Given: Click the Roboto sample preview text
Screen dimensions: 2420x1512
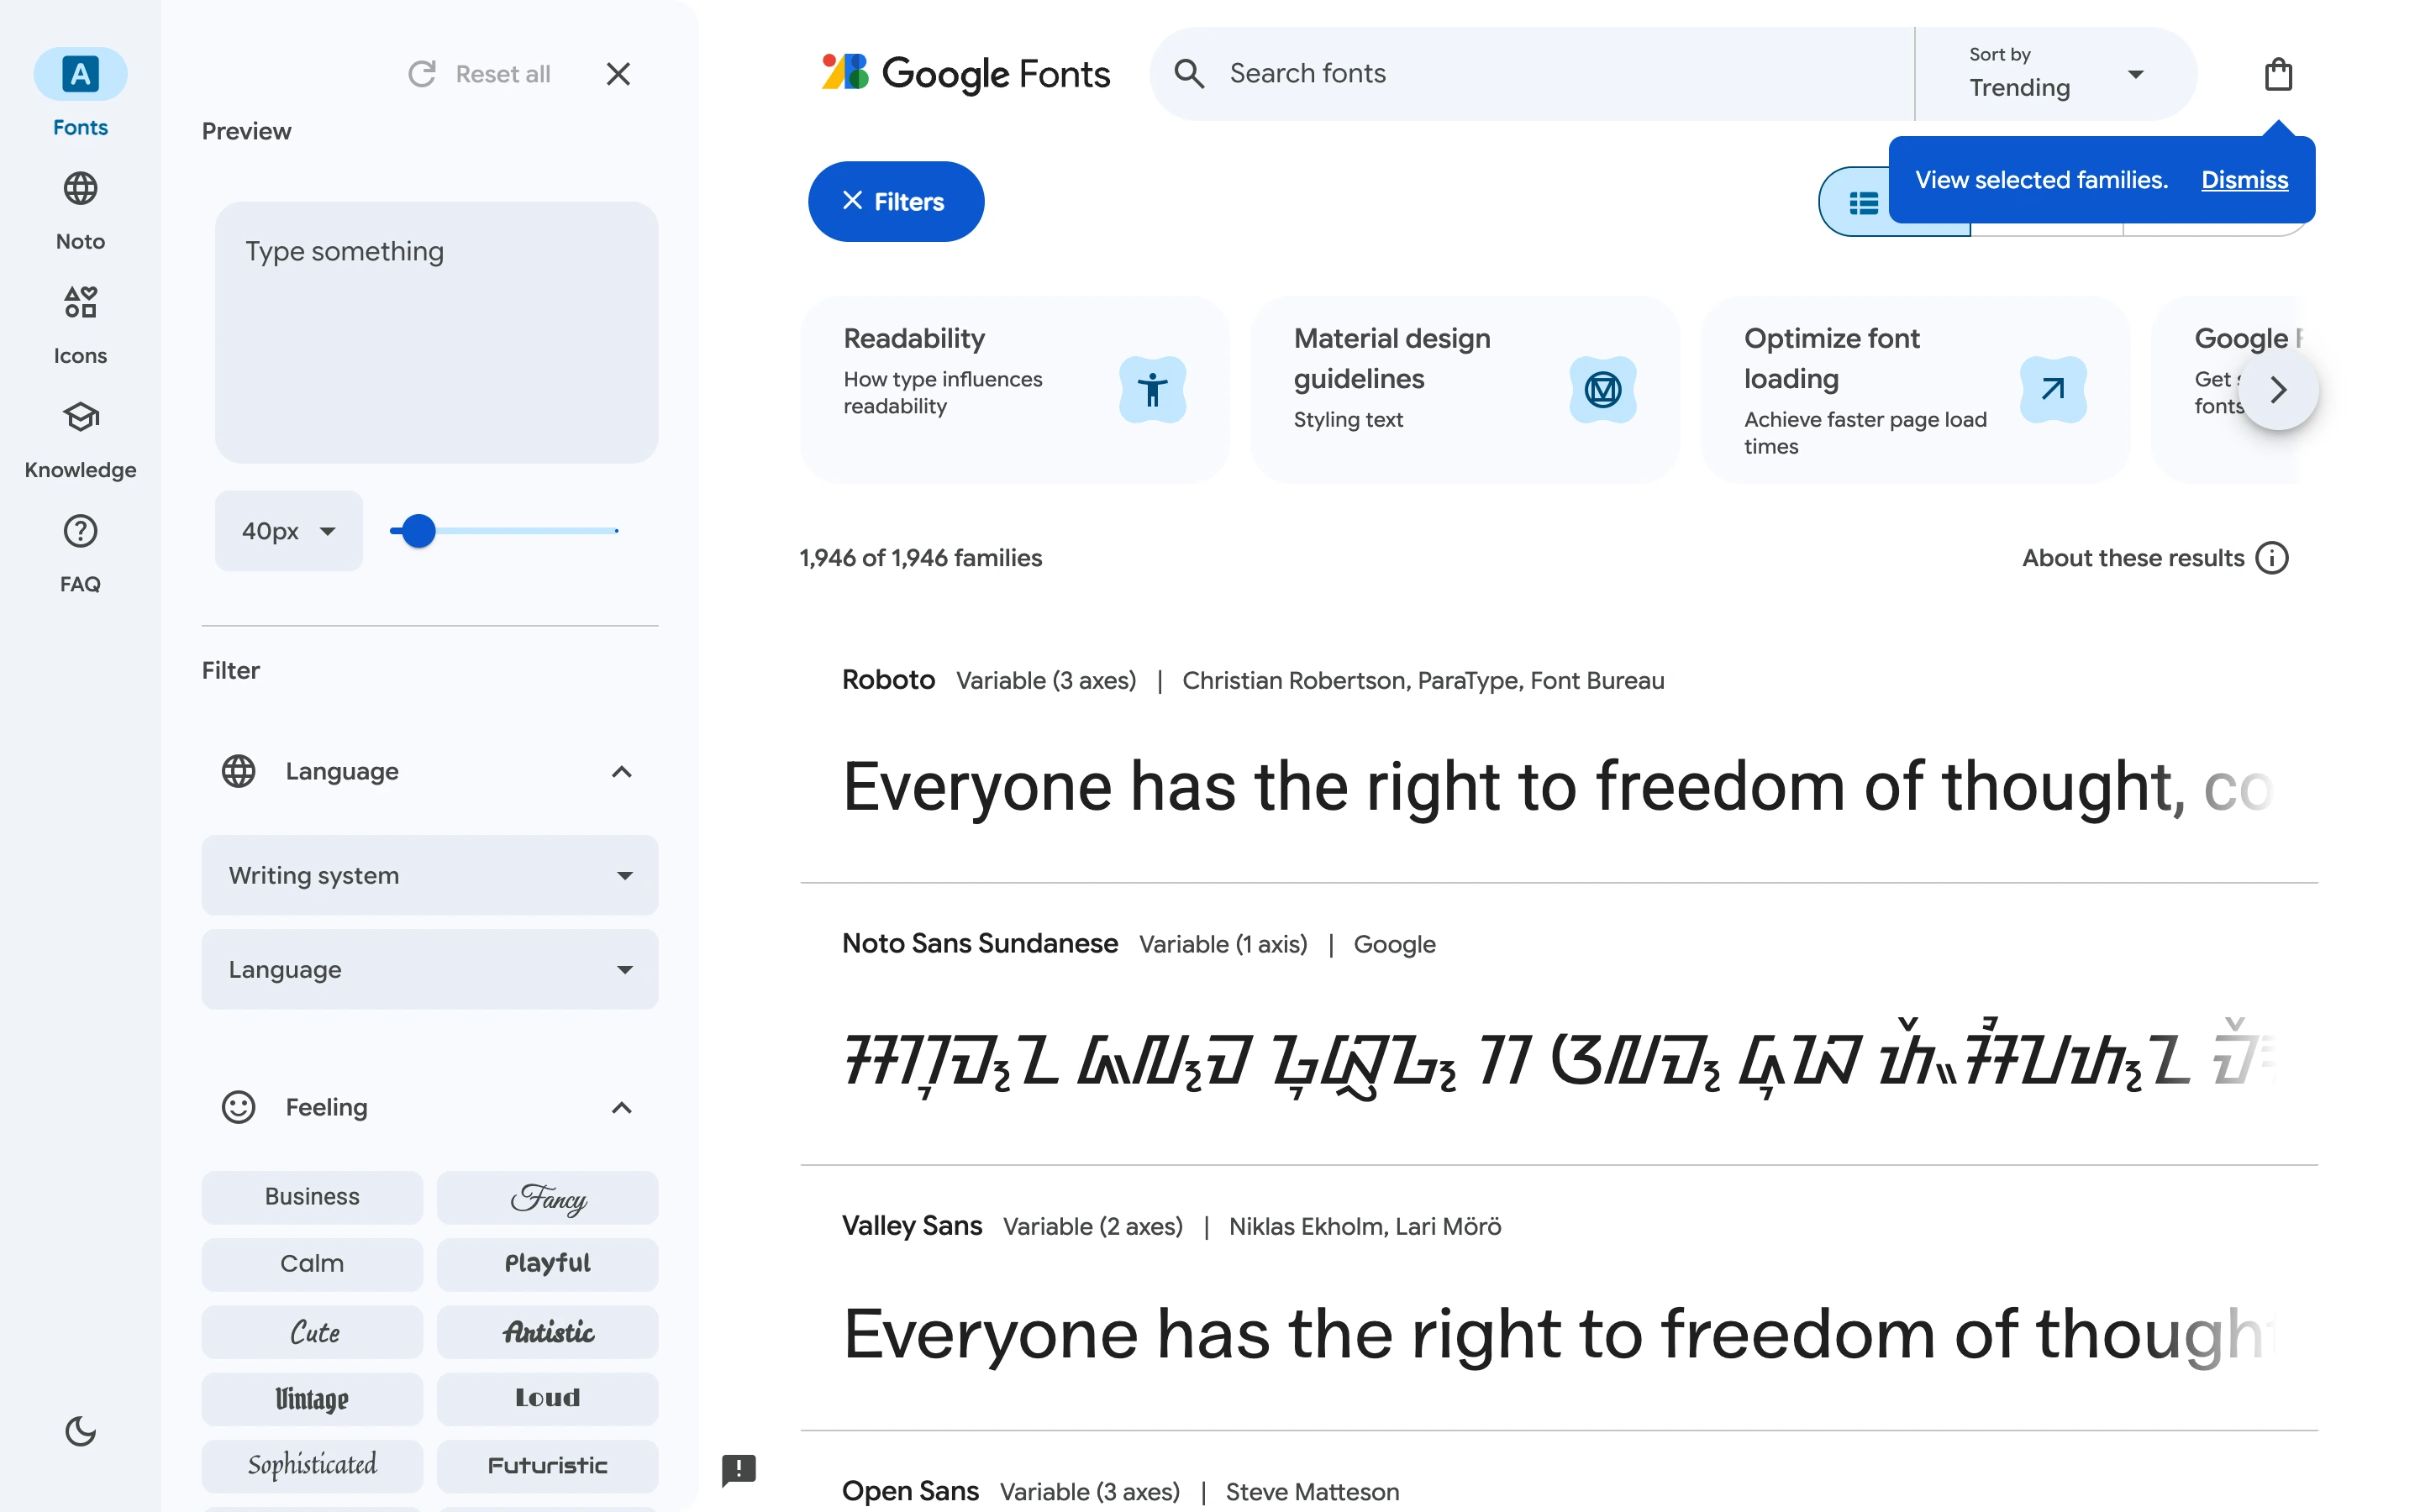Looking at the screenshot, I should 1558,787.
